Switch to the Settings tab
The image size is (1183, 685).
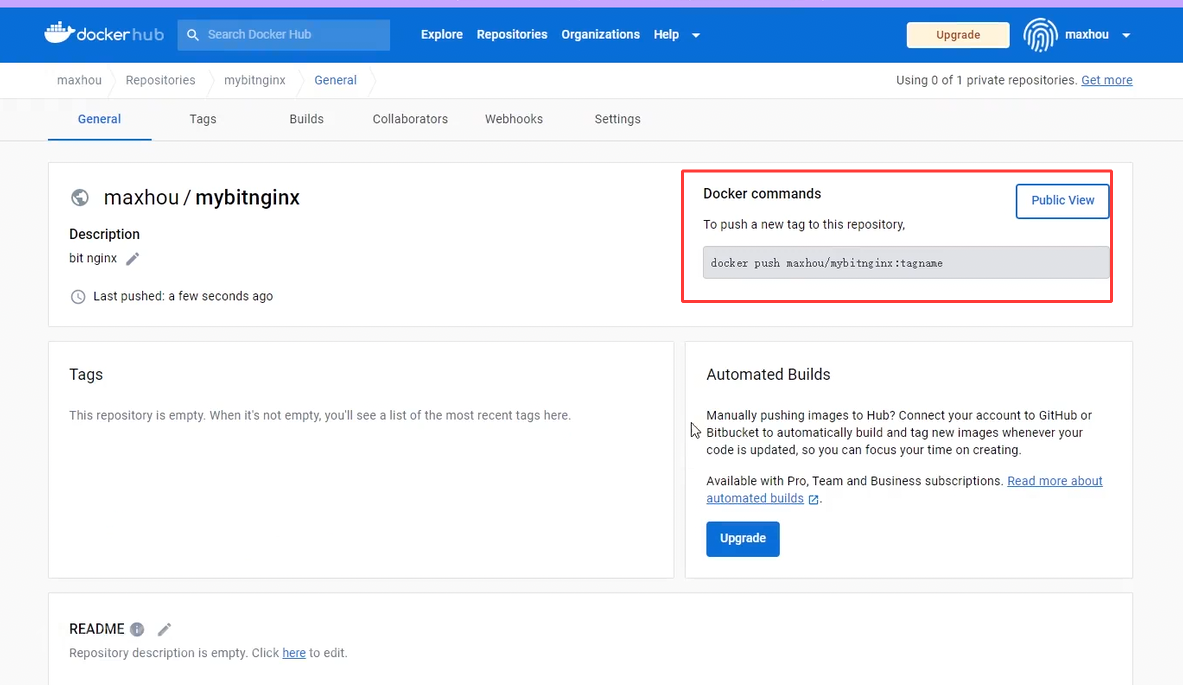click(617, 119)
